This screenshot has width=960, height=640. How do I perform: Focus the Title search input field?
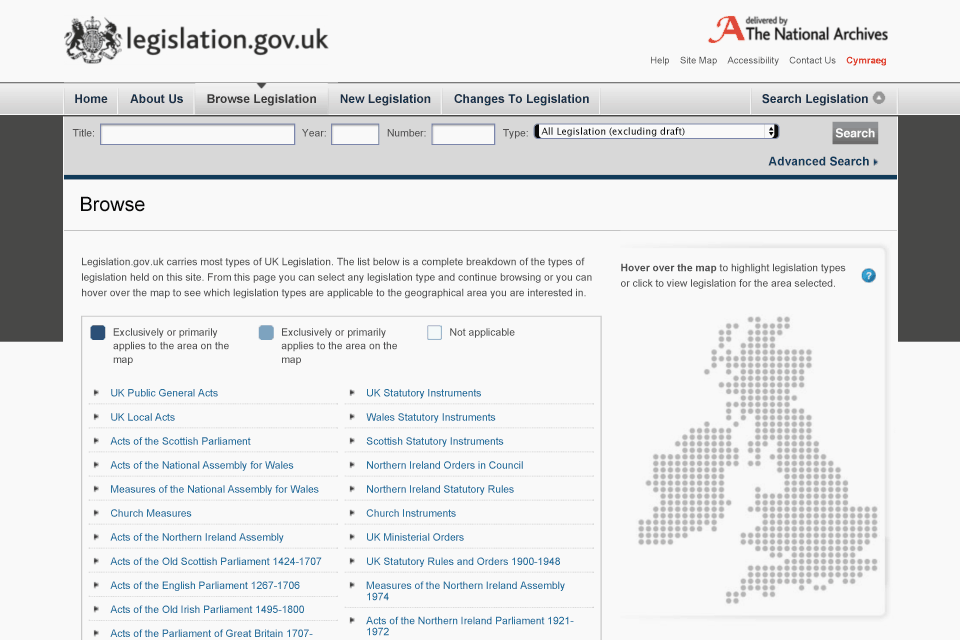pyautogui.click(x=197, y=134)
